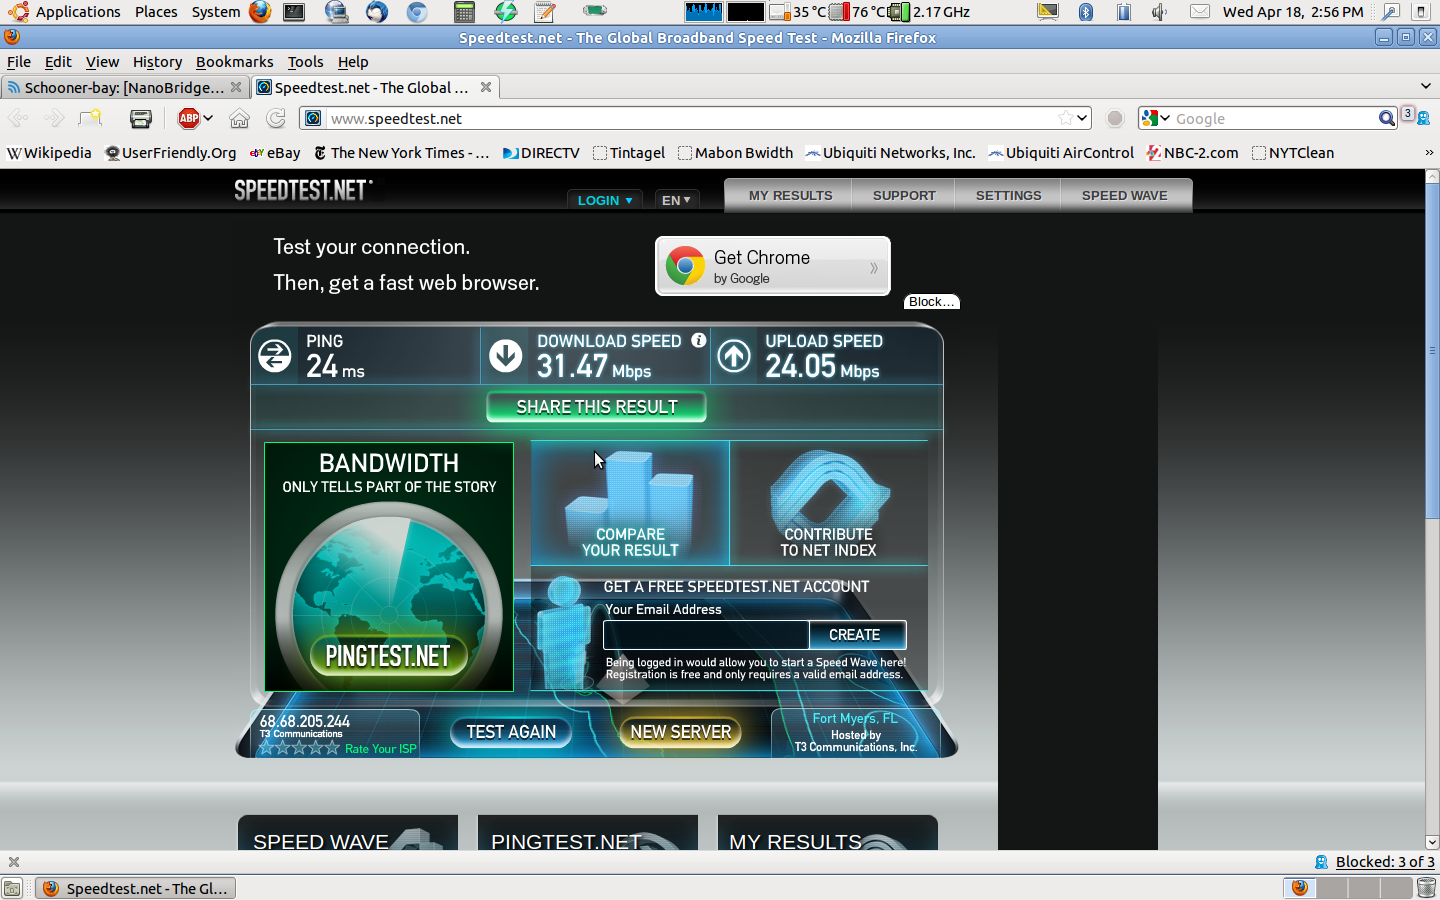The height and width of the screenshot is (900, 1440).
Task: Click the SHARE THIS RESULT button
Action: click(597, 407)
